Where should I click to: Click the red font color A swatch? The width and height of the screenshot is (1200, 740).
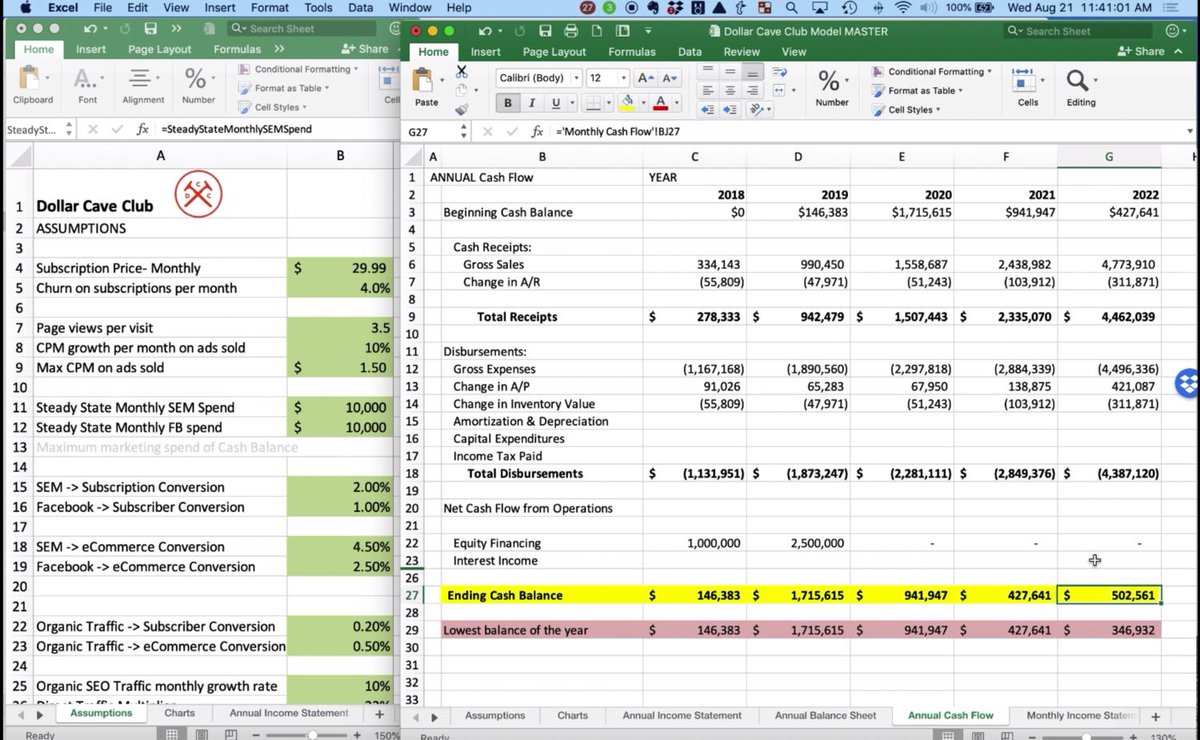coord(660,103)
